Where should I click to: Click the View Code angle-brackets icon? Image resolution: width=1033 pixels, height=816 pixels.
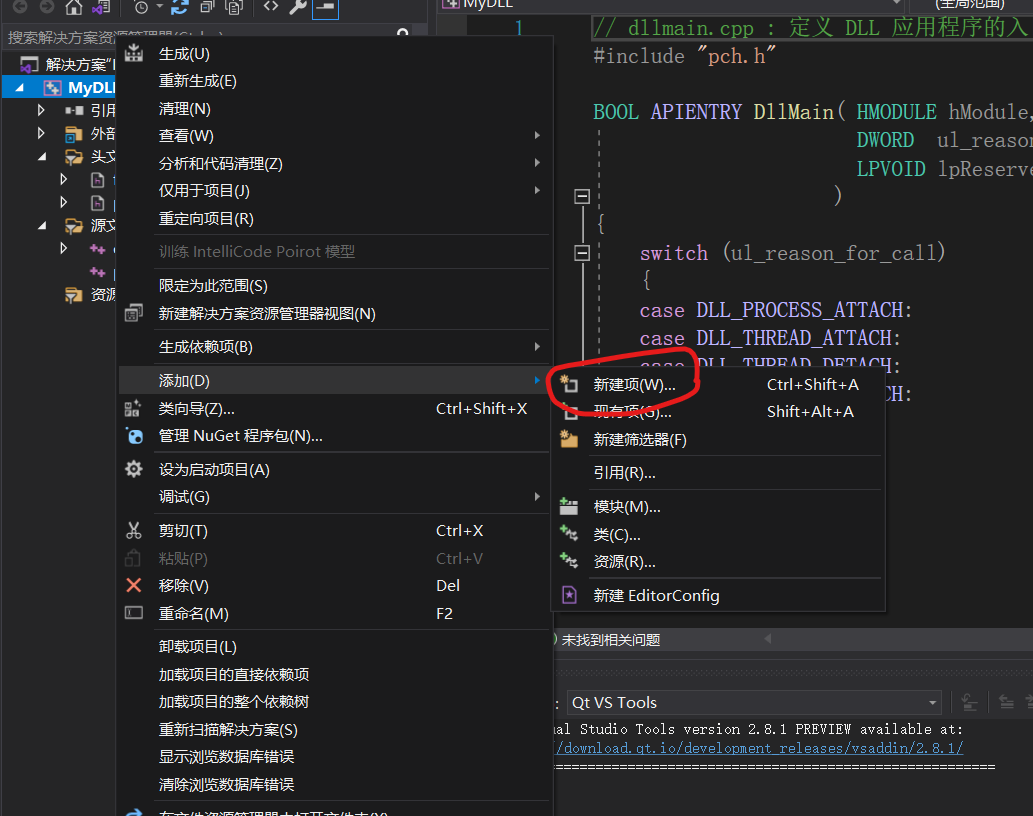coord(271,7)
